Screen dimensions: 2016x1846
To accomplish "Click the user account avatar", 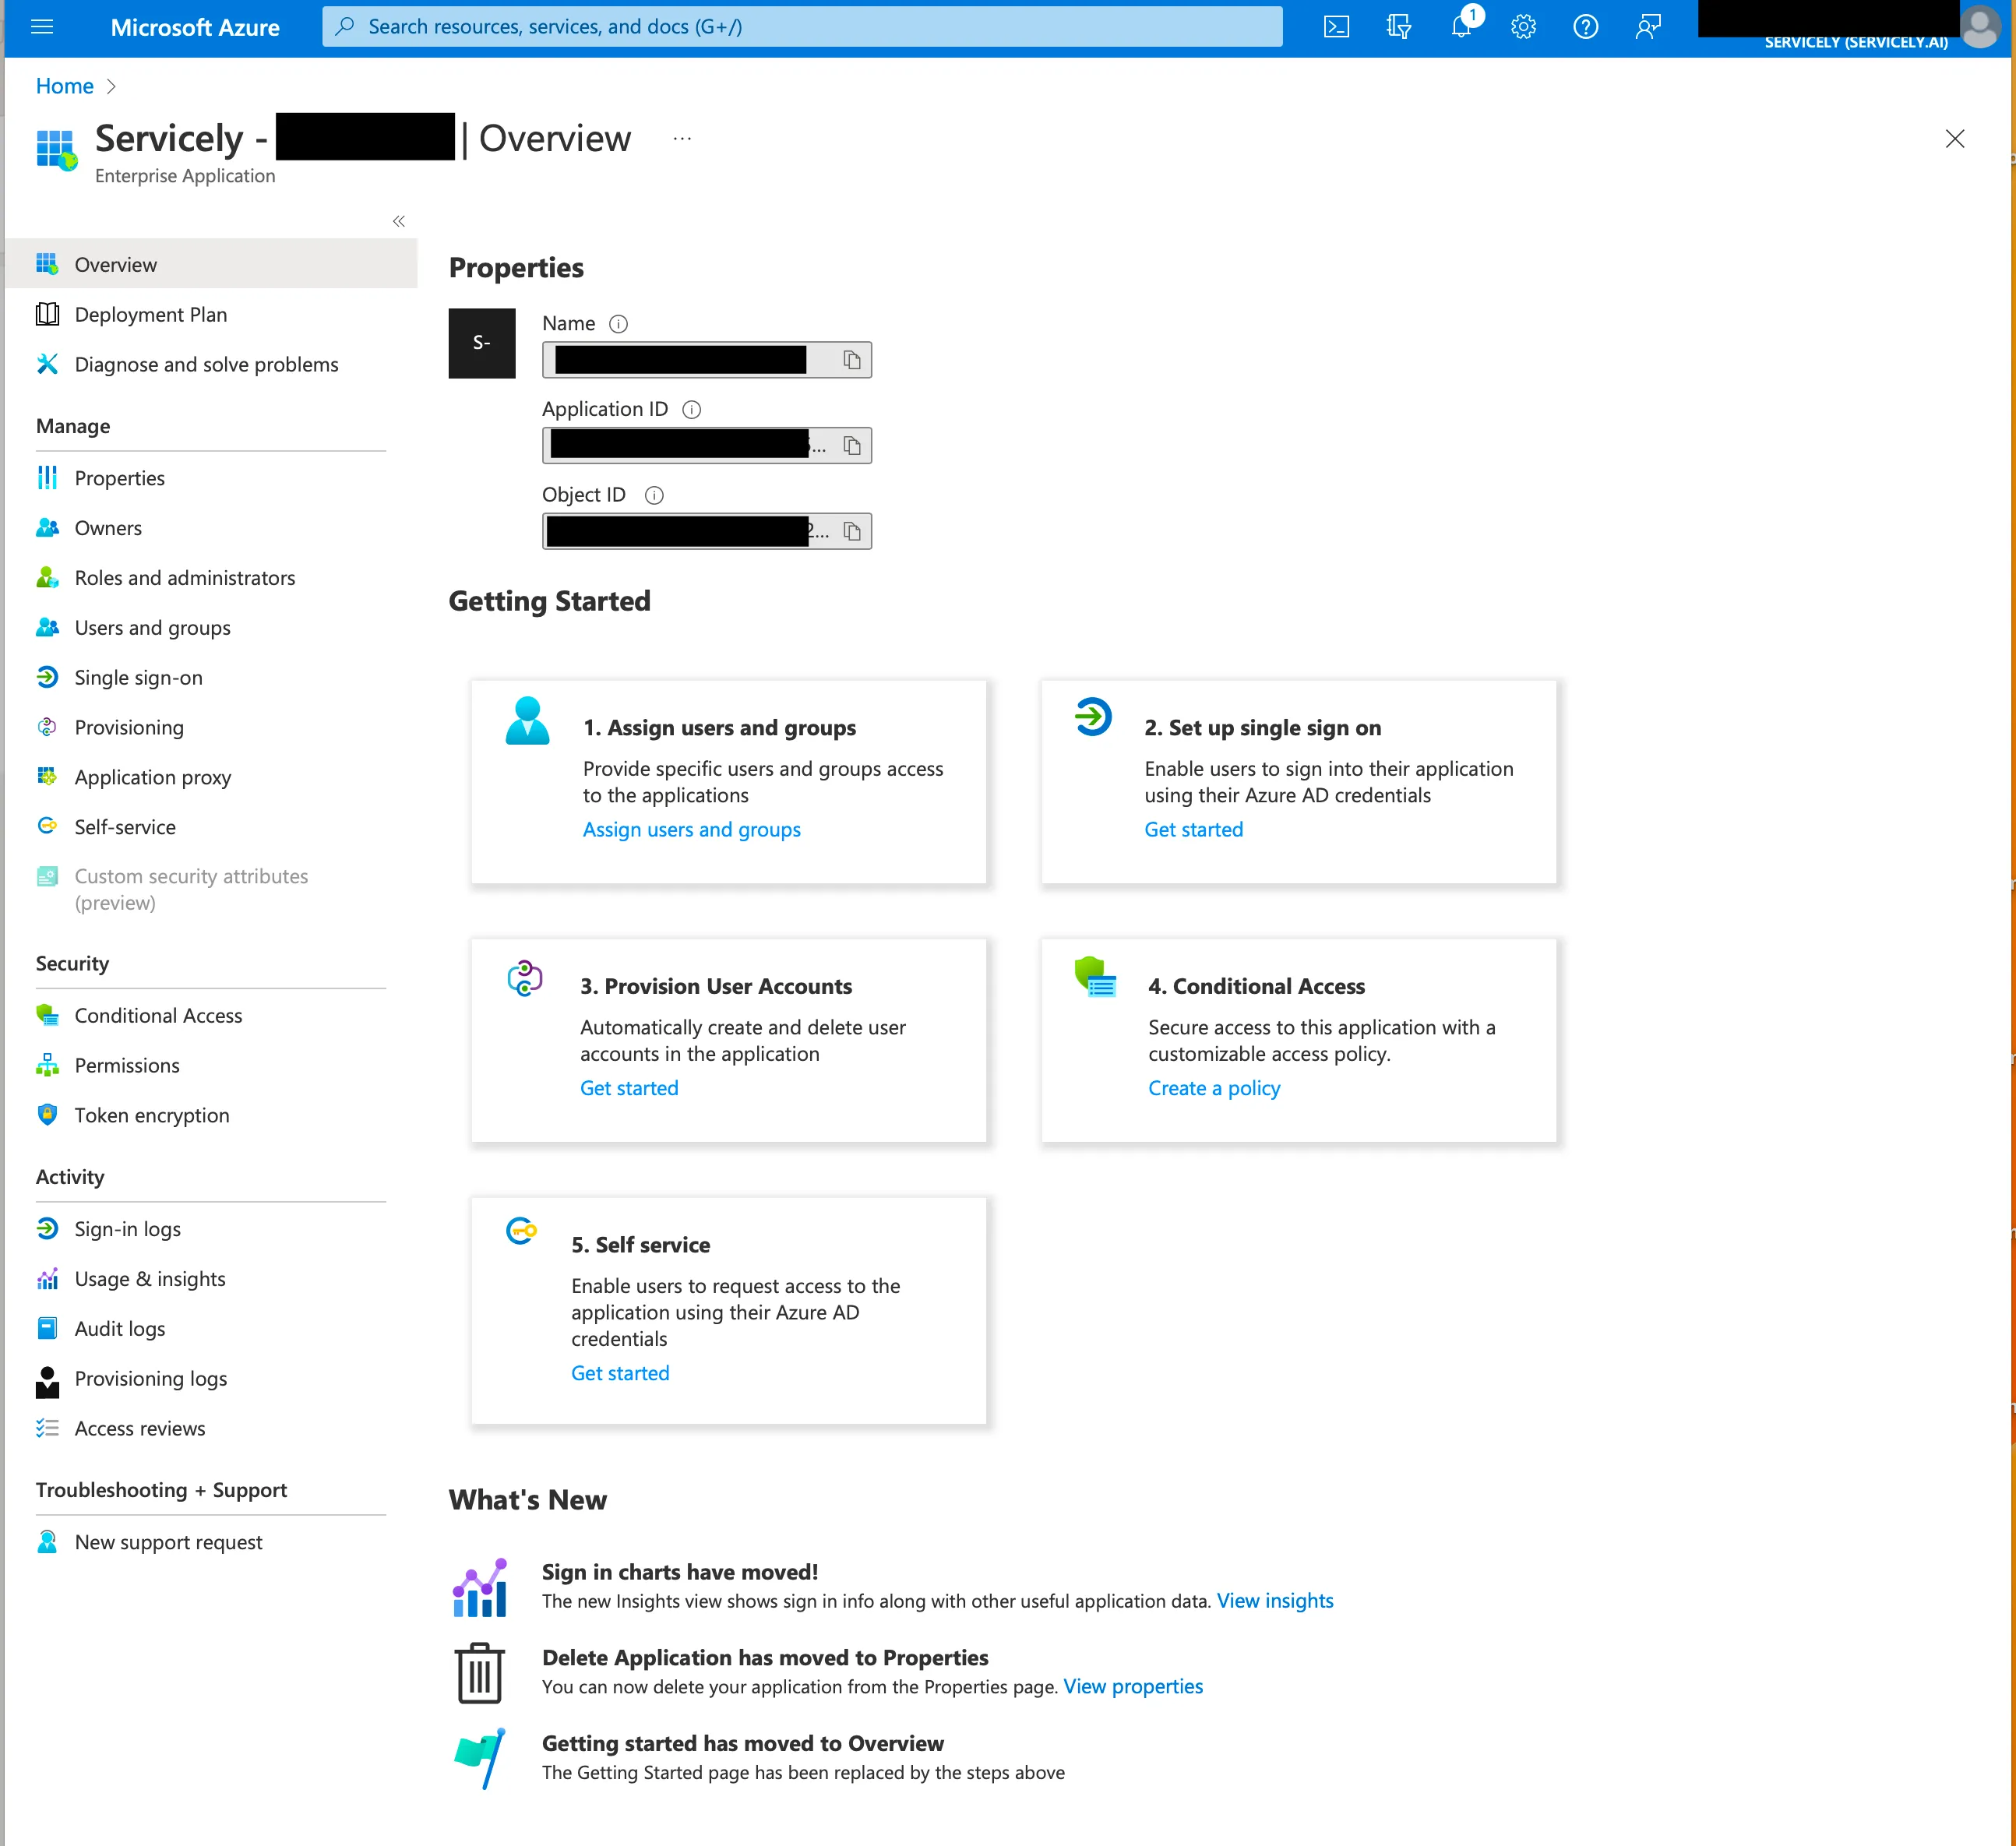I will (x=1980, y=27).
